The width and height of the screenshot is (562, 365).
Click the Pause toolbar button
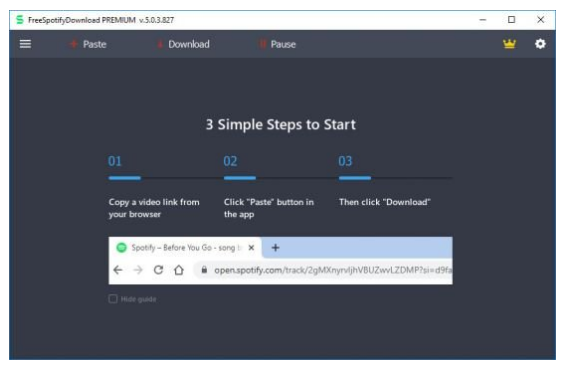pos(278,44)
